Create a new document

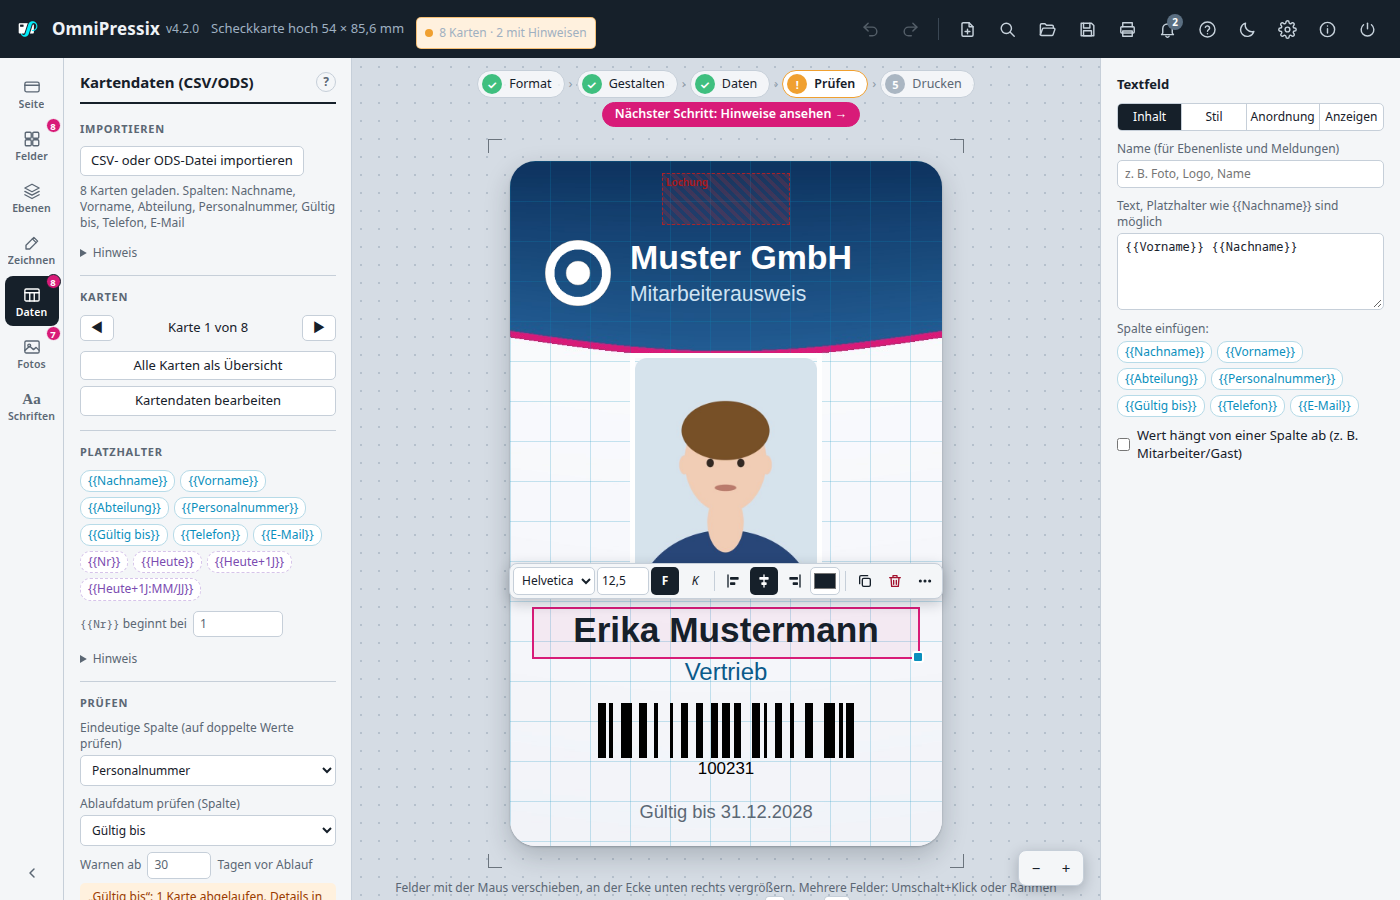967,30
